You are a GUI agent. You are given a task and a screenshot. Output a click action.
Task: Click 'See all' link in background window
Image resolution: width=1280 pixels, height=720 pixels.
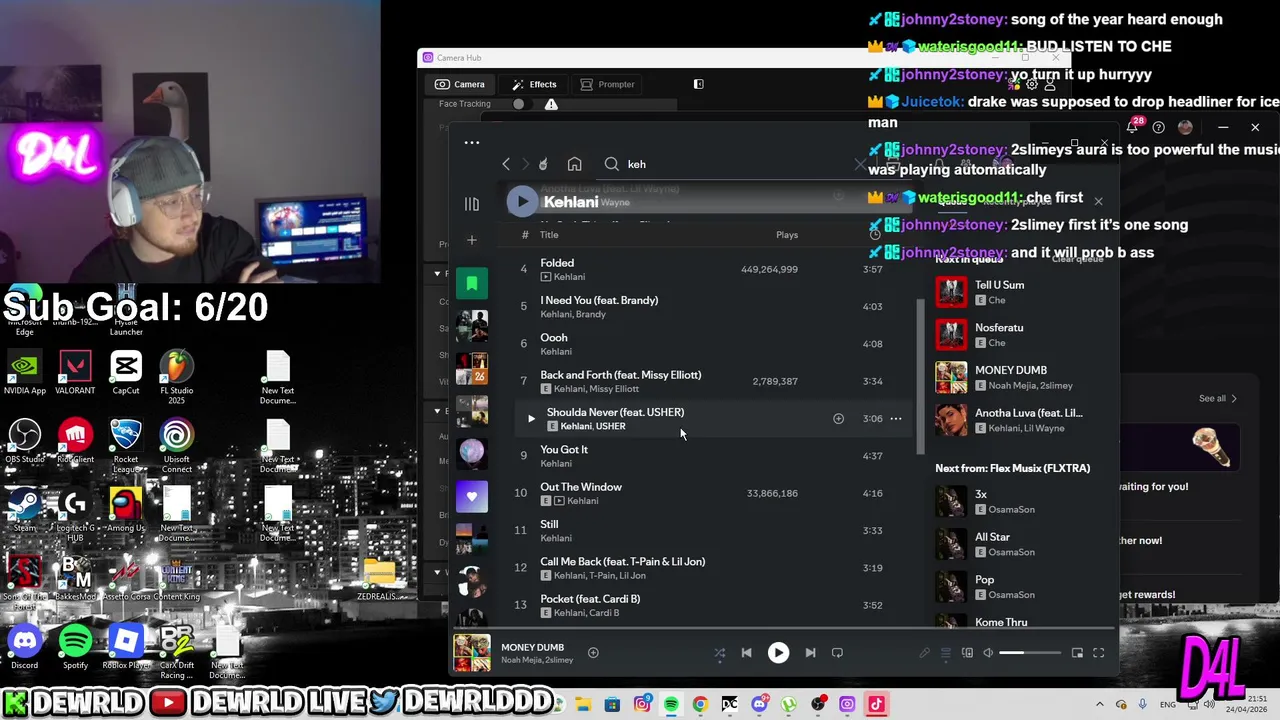pos(1218,398)
